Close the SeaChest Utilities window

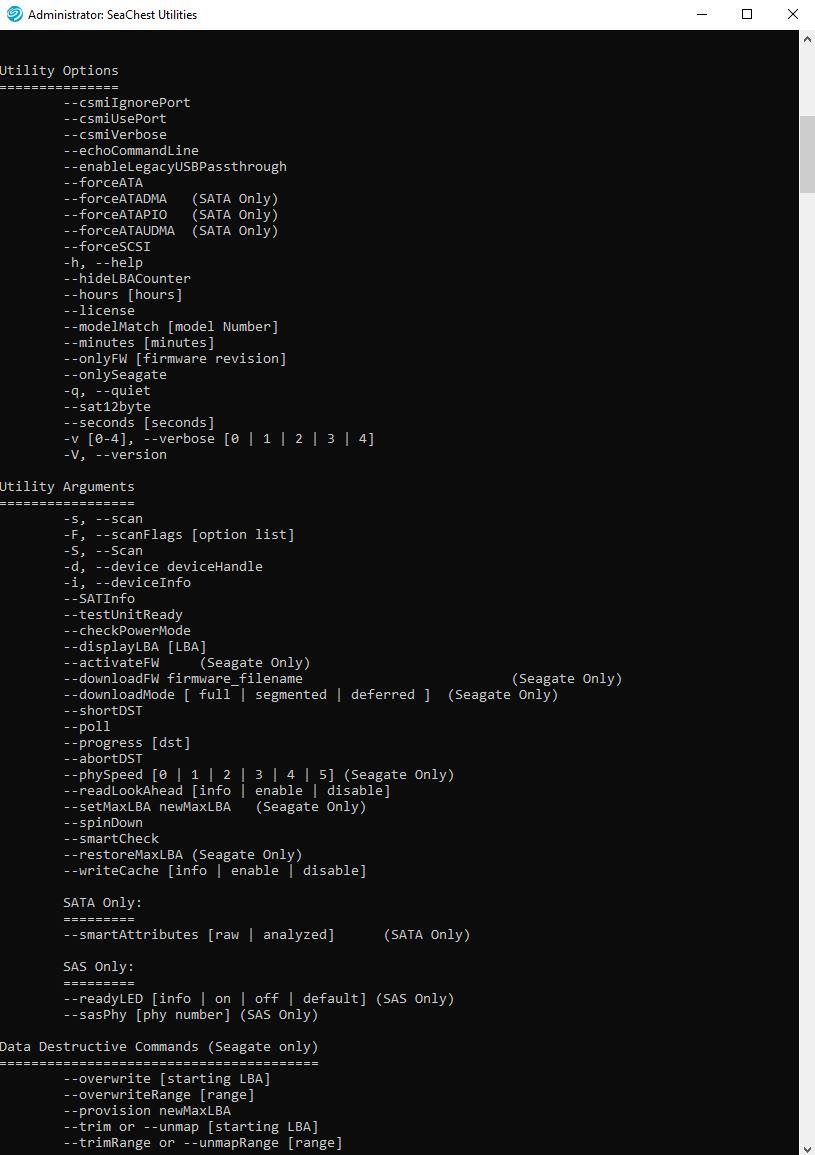pos(792,14)
